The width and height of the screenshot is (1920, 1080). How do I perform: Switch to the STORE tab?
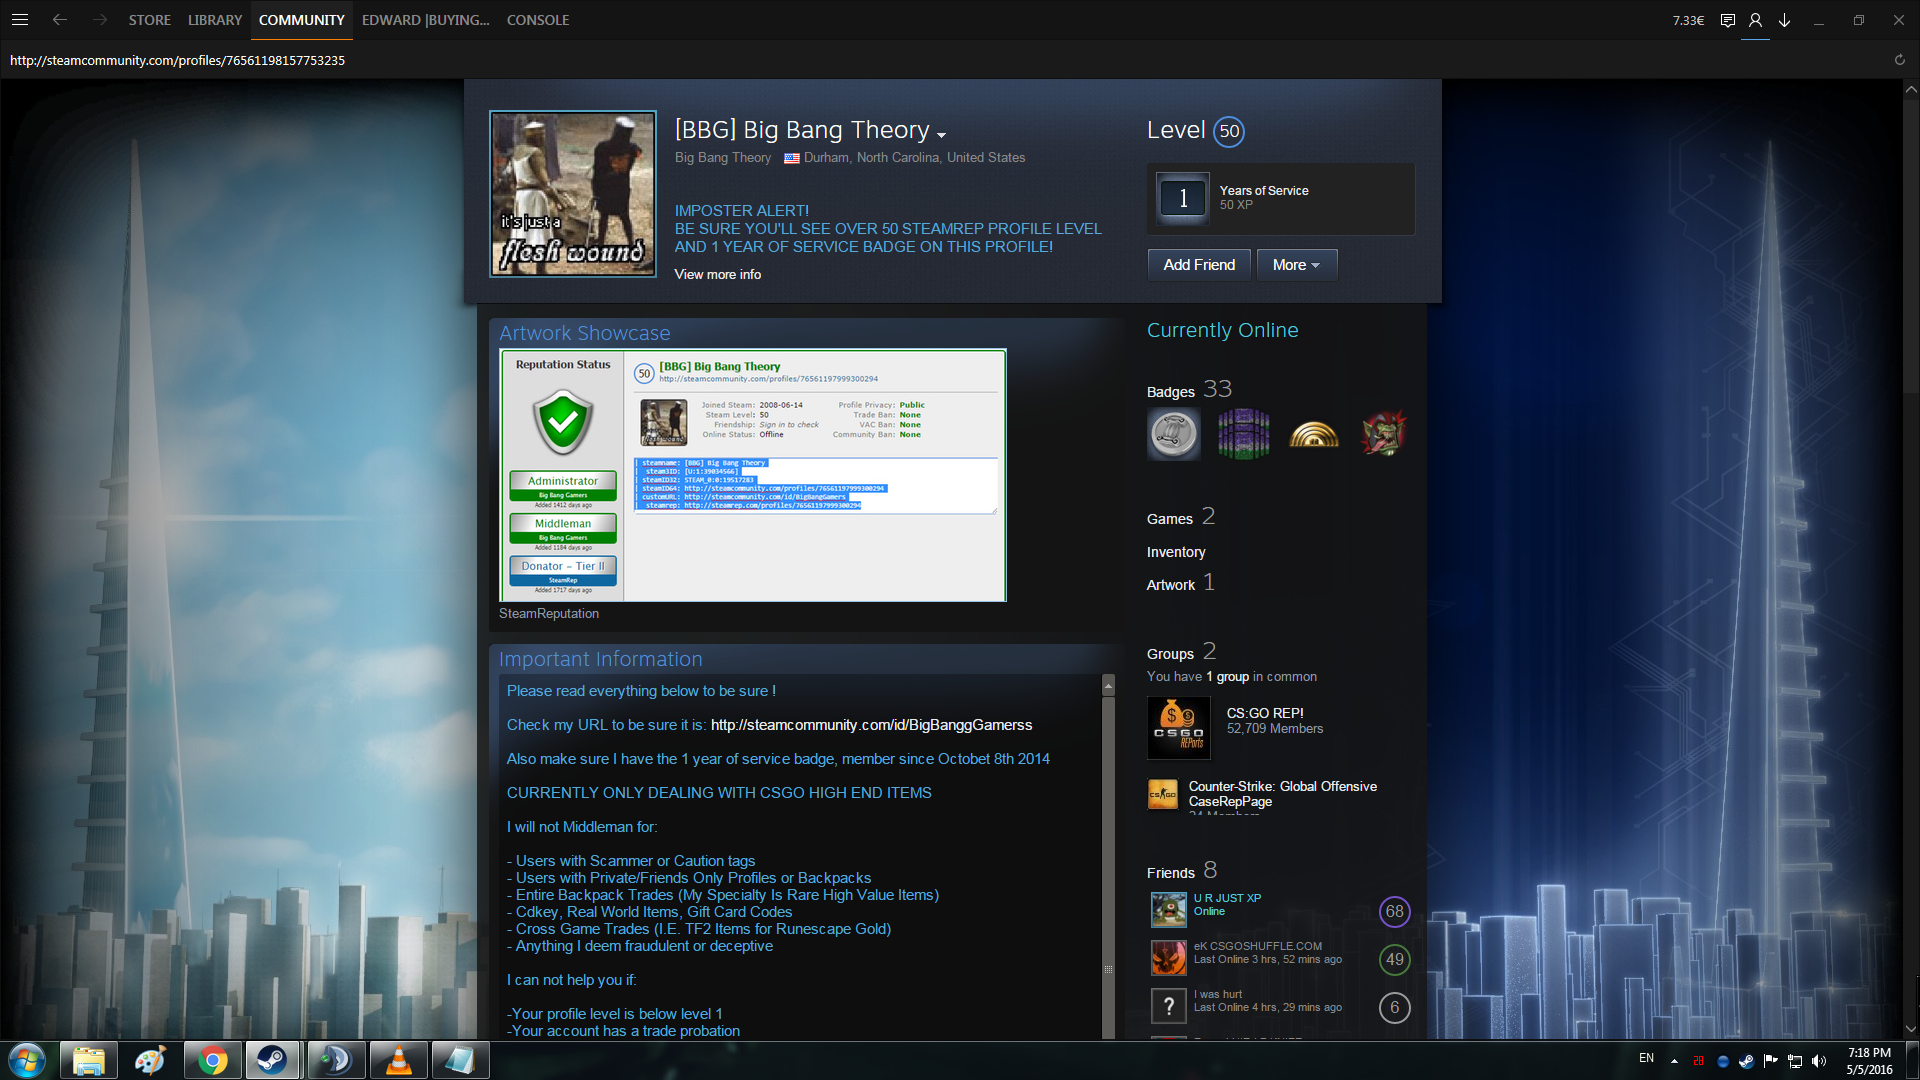pyautogui.click(x=149, y=20)
